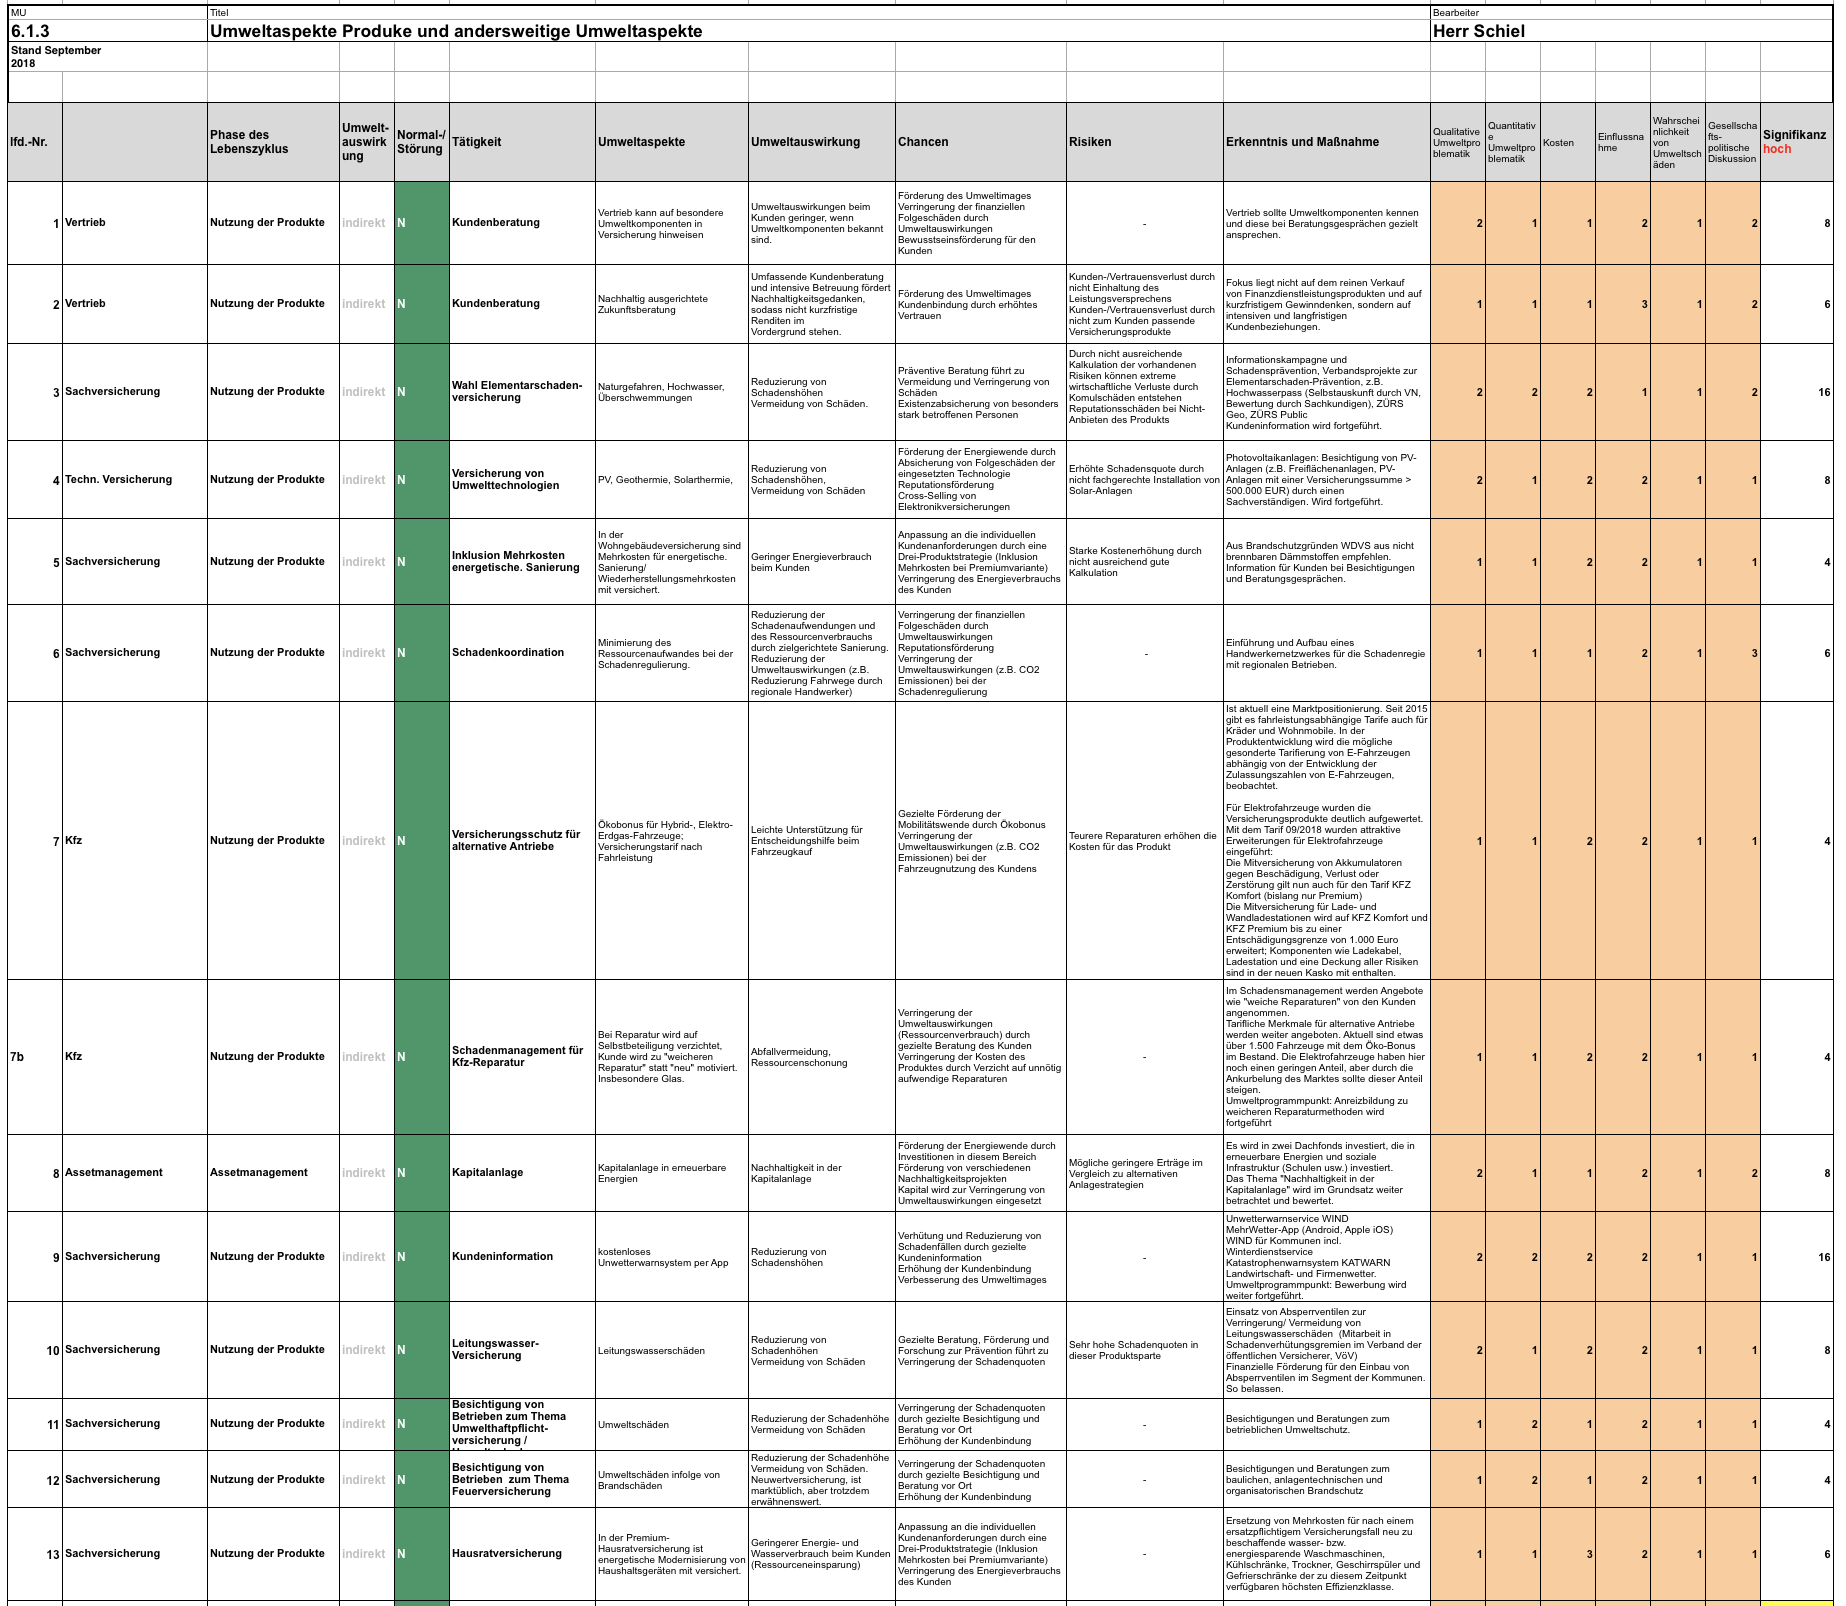Click the 'Signifikanz hoch' column header

tap(1795, 142)
